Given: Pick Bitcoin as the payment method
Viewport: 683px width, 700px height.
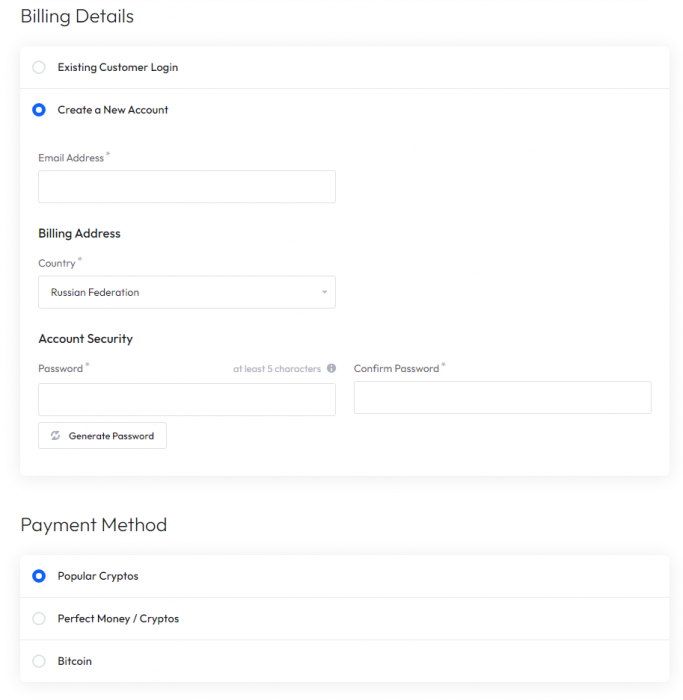Looking at the screenshot, I should [x=39, y=661].
